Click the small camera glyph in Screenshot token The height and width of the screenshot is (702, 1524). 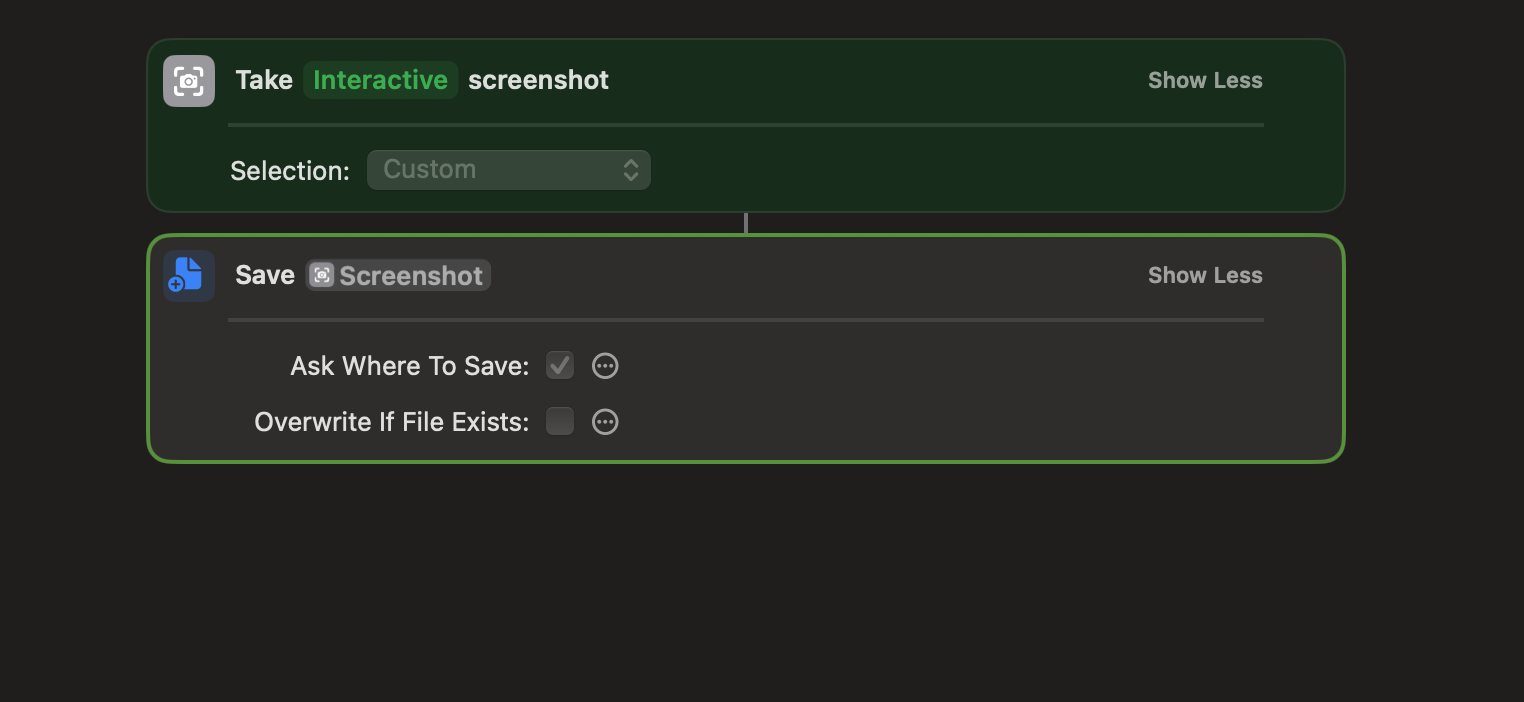coord(322,275)
